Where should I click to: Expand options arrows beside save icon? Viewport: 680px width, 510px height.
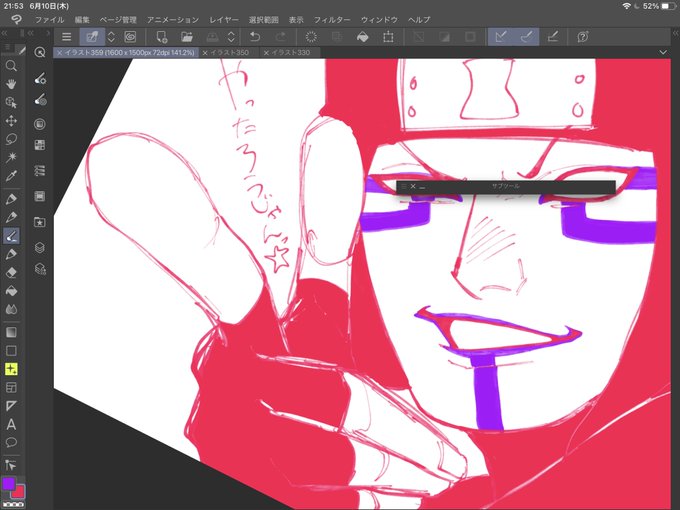click(231, 37)
